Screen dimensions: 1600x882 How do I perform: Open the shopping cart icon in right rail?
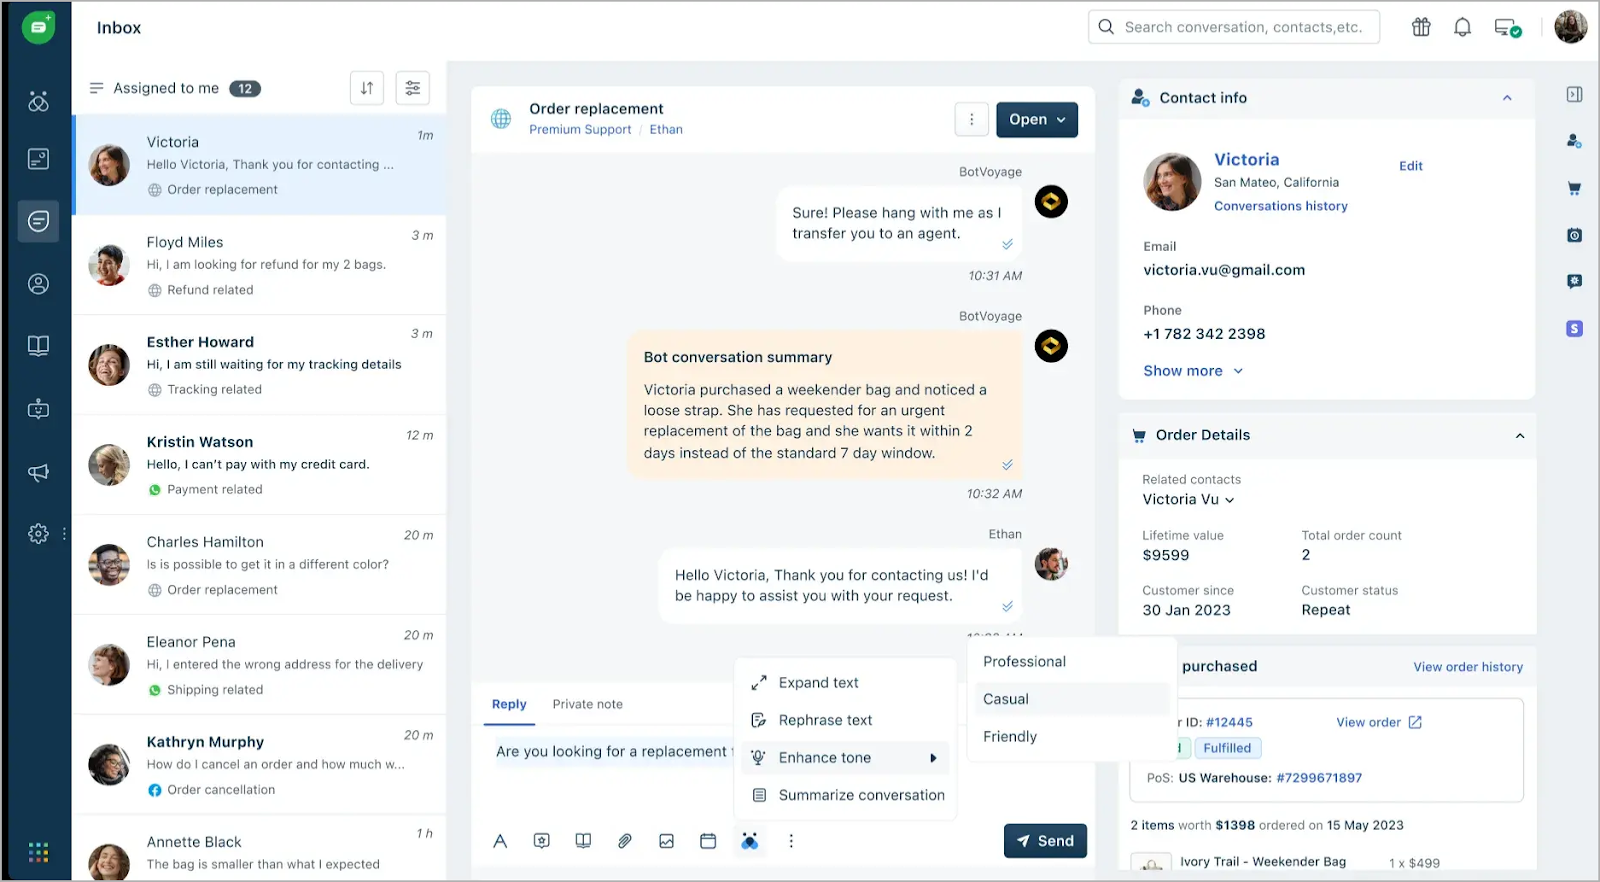1574,188
